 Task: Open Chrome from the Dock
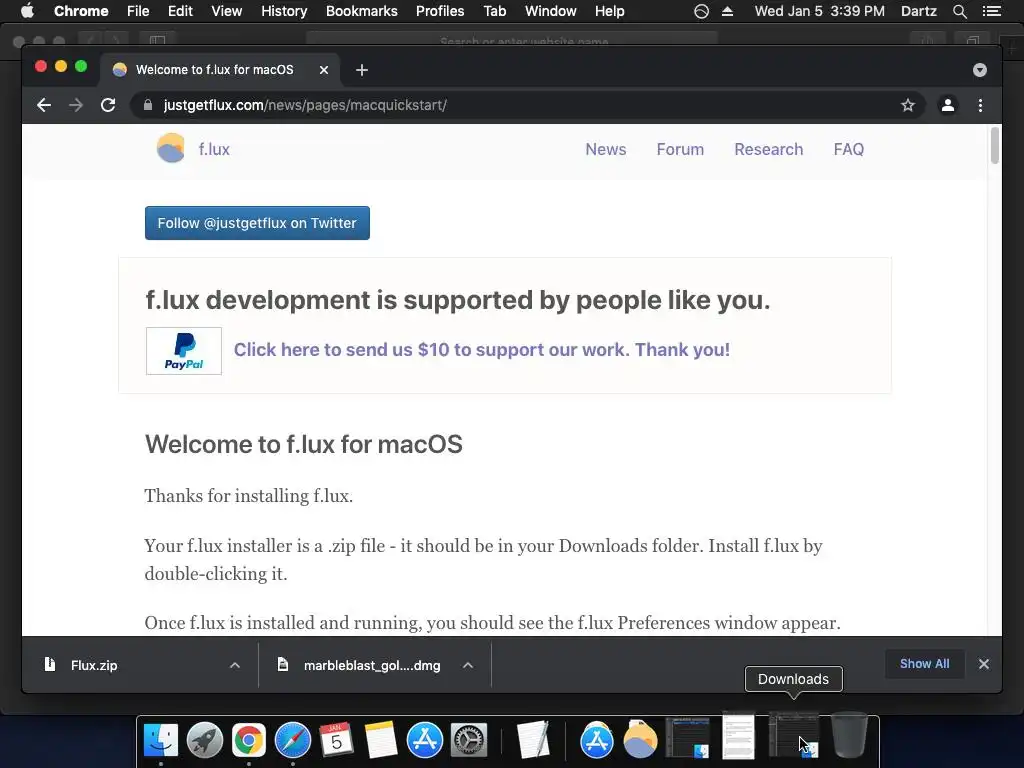[x=249, y=740]
